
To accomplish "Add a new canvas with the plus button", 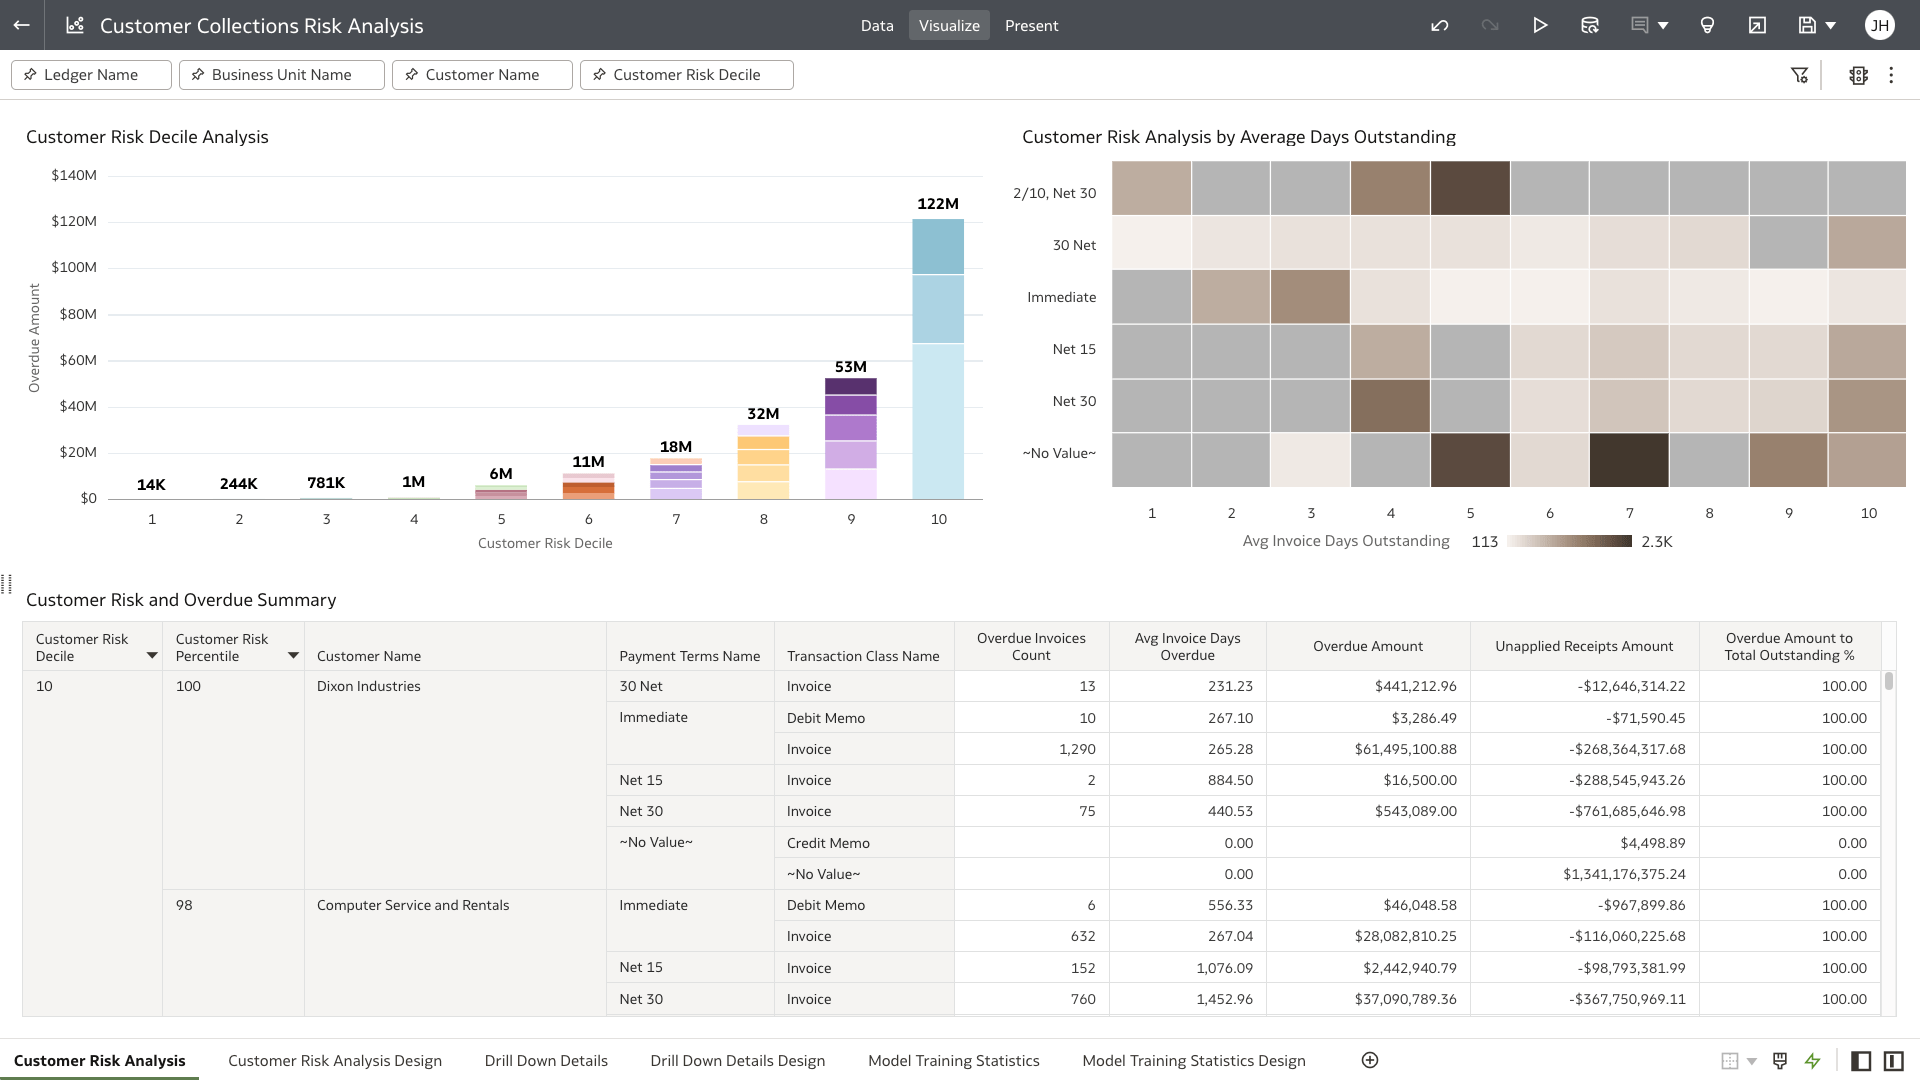I will [x=1370, y=1060].
